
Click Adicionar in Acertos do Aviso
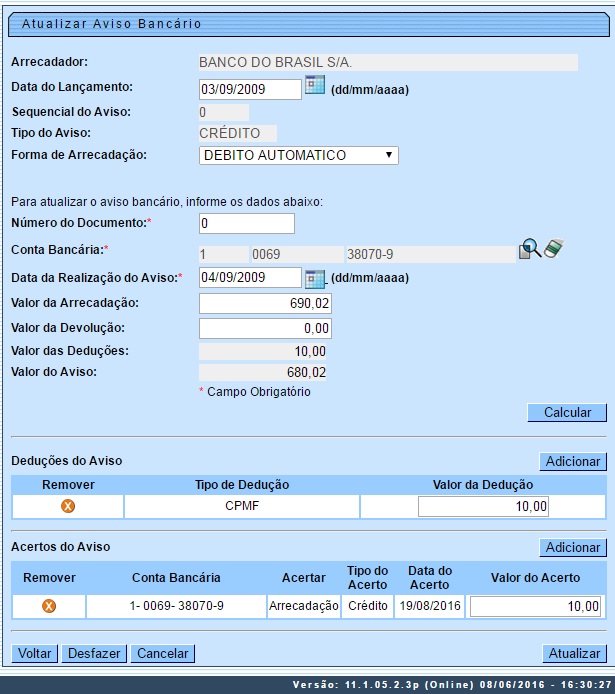[x=572, y=548]
